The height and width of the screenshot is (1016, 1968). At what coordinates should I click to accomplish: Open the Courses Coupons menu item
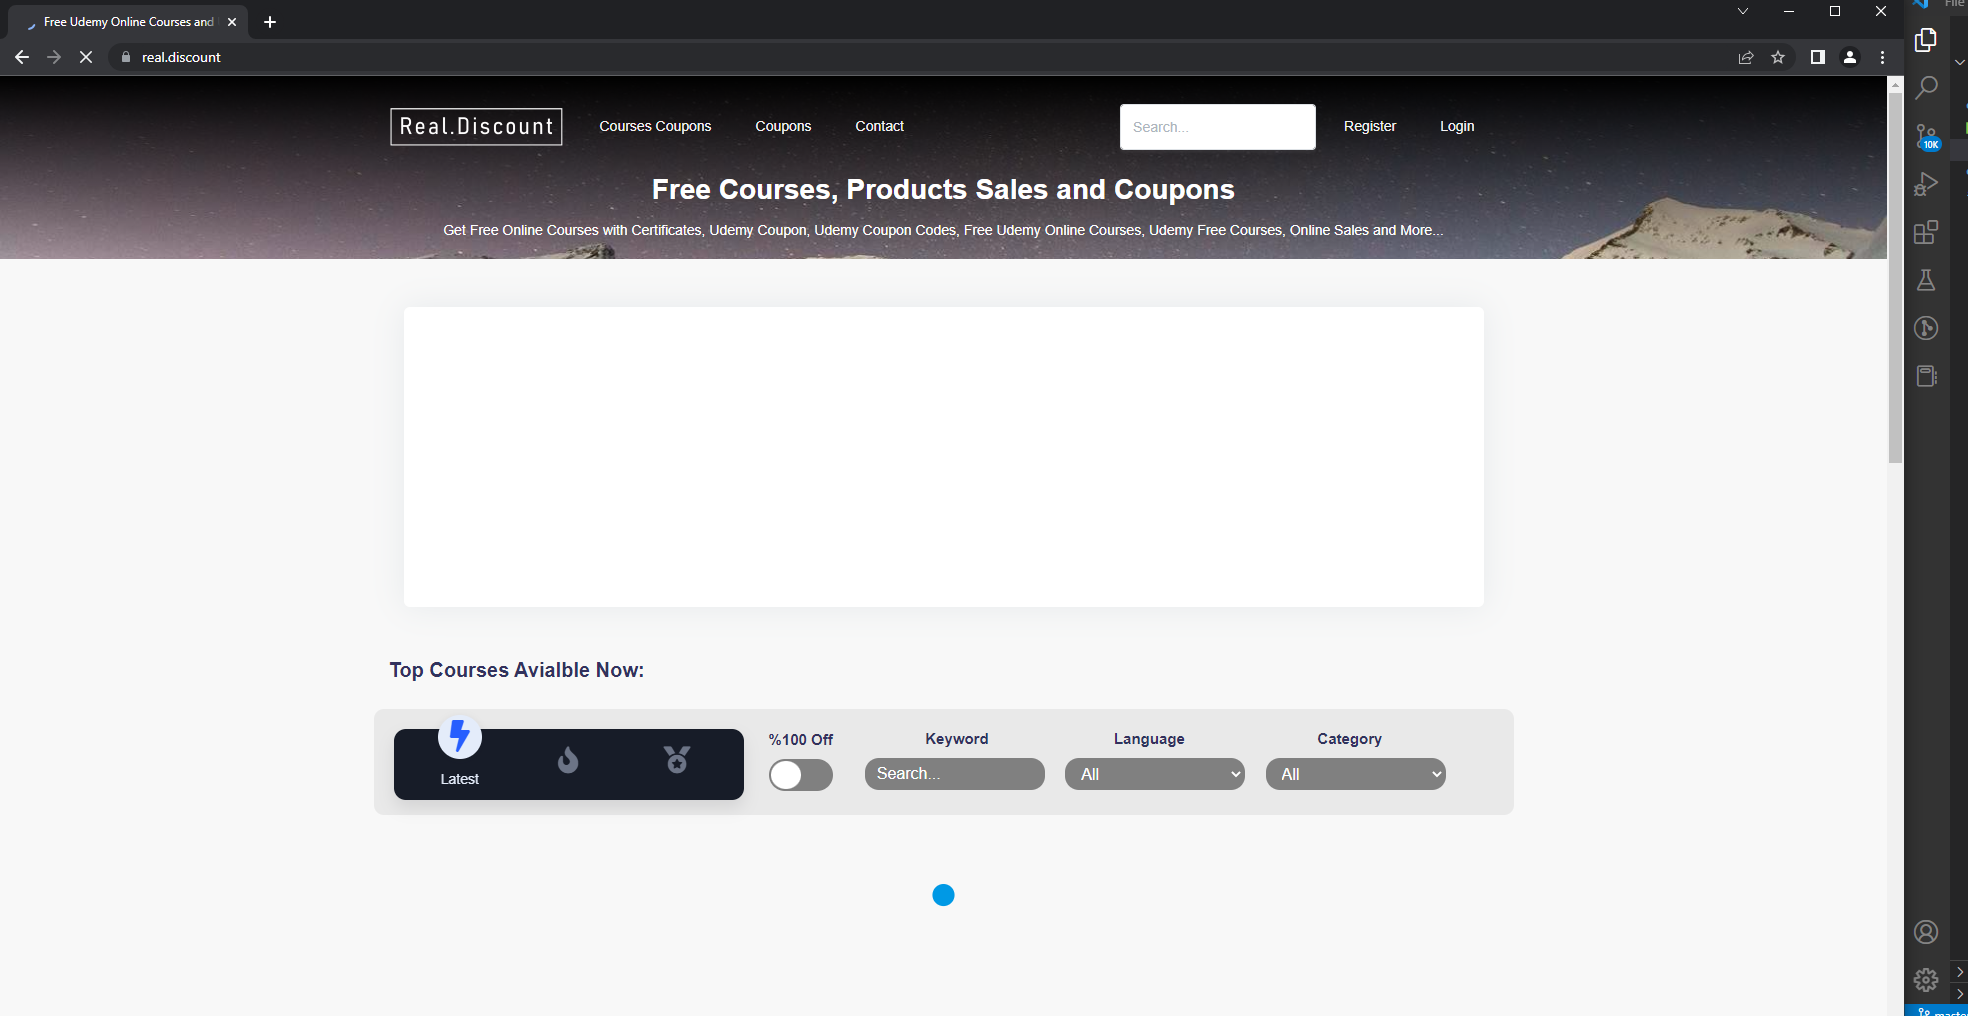tap(654, 126)
